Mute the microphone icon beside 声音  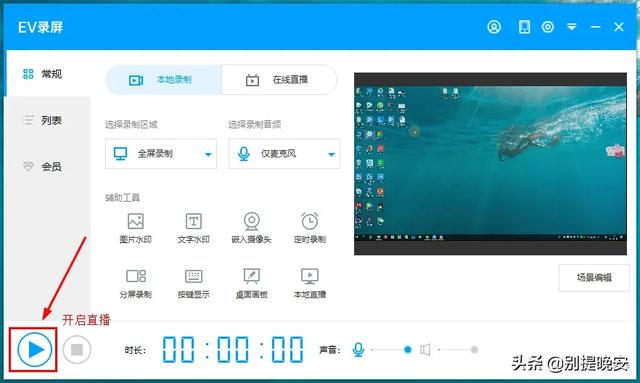tap(358, 350)
